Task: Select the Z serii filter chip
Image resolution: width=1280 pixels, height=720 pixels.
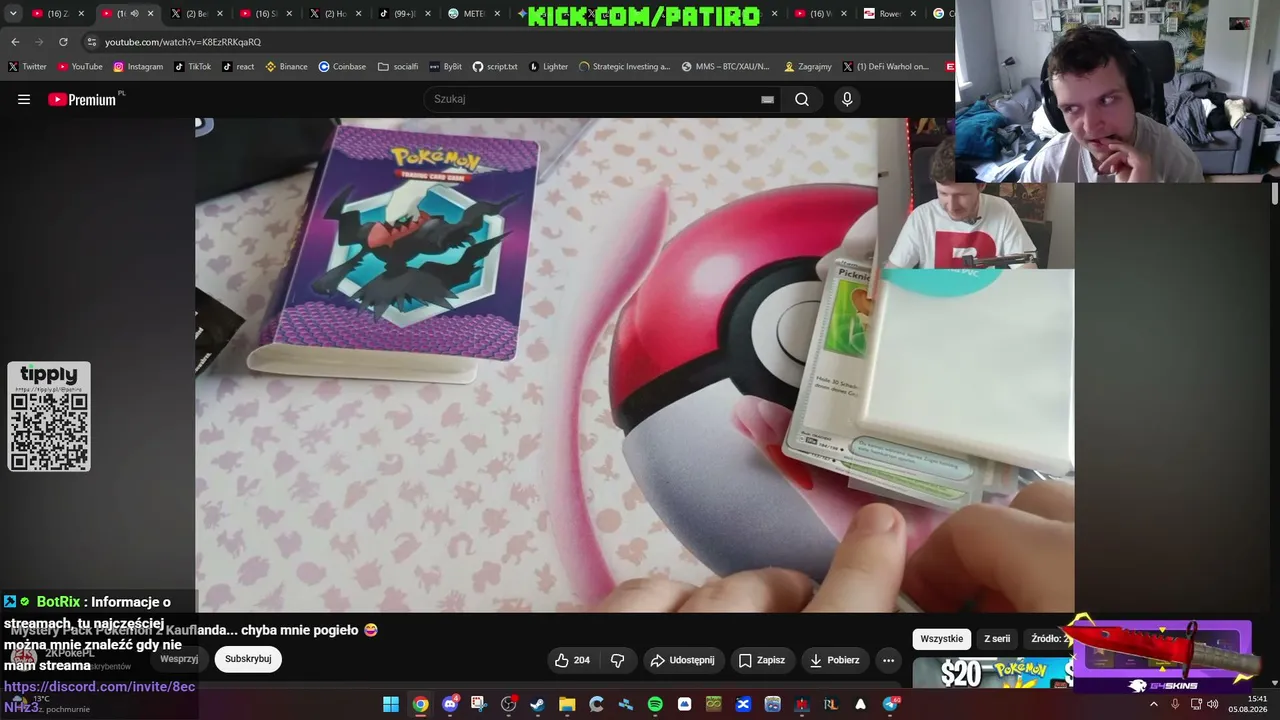Action: click(997, 639)
